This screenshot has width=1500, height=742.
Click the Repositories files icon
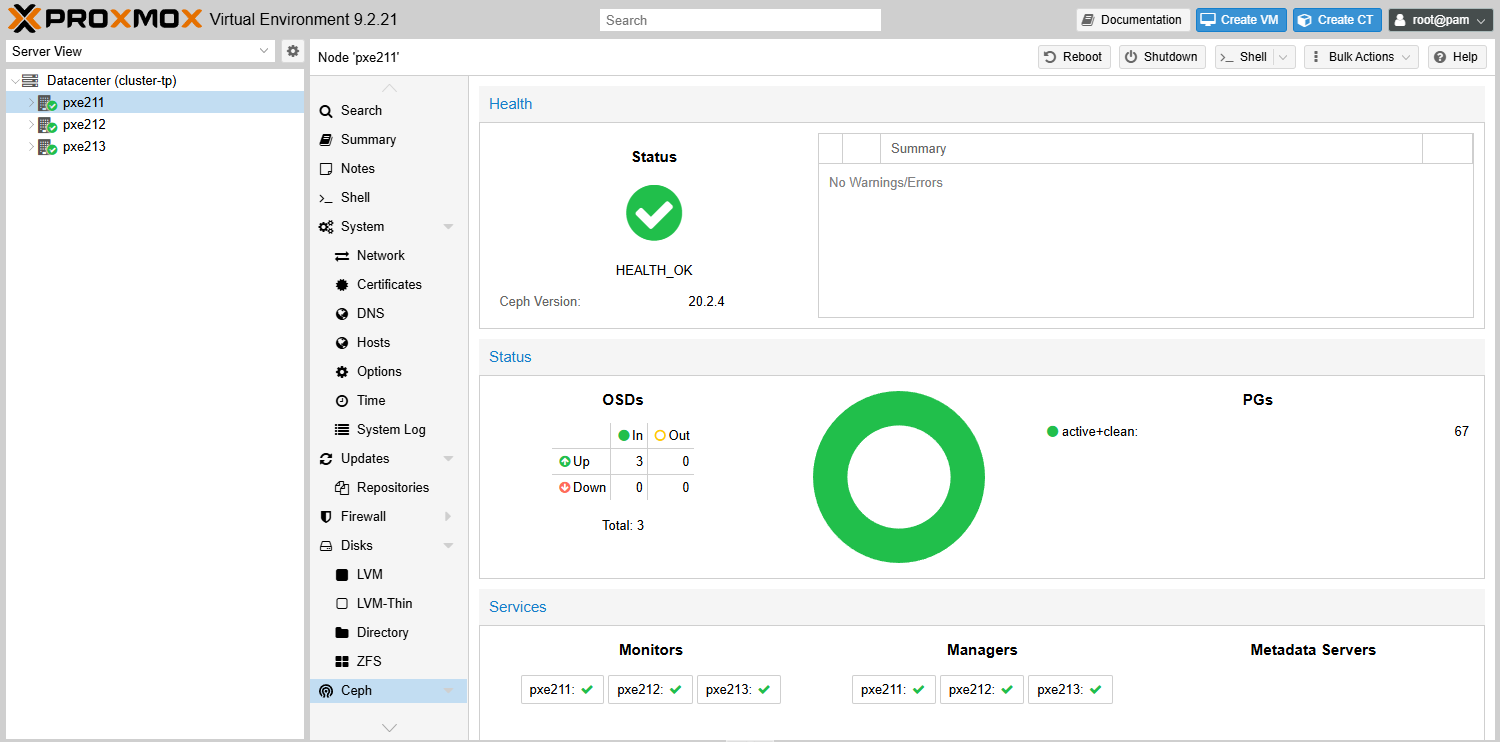click(342, 488)
